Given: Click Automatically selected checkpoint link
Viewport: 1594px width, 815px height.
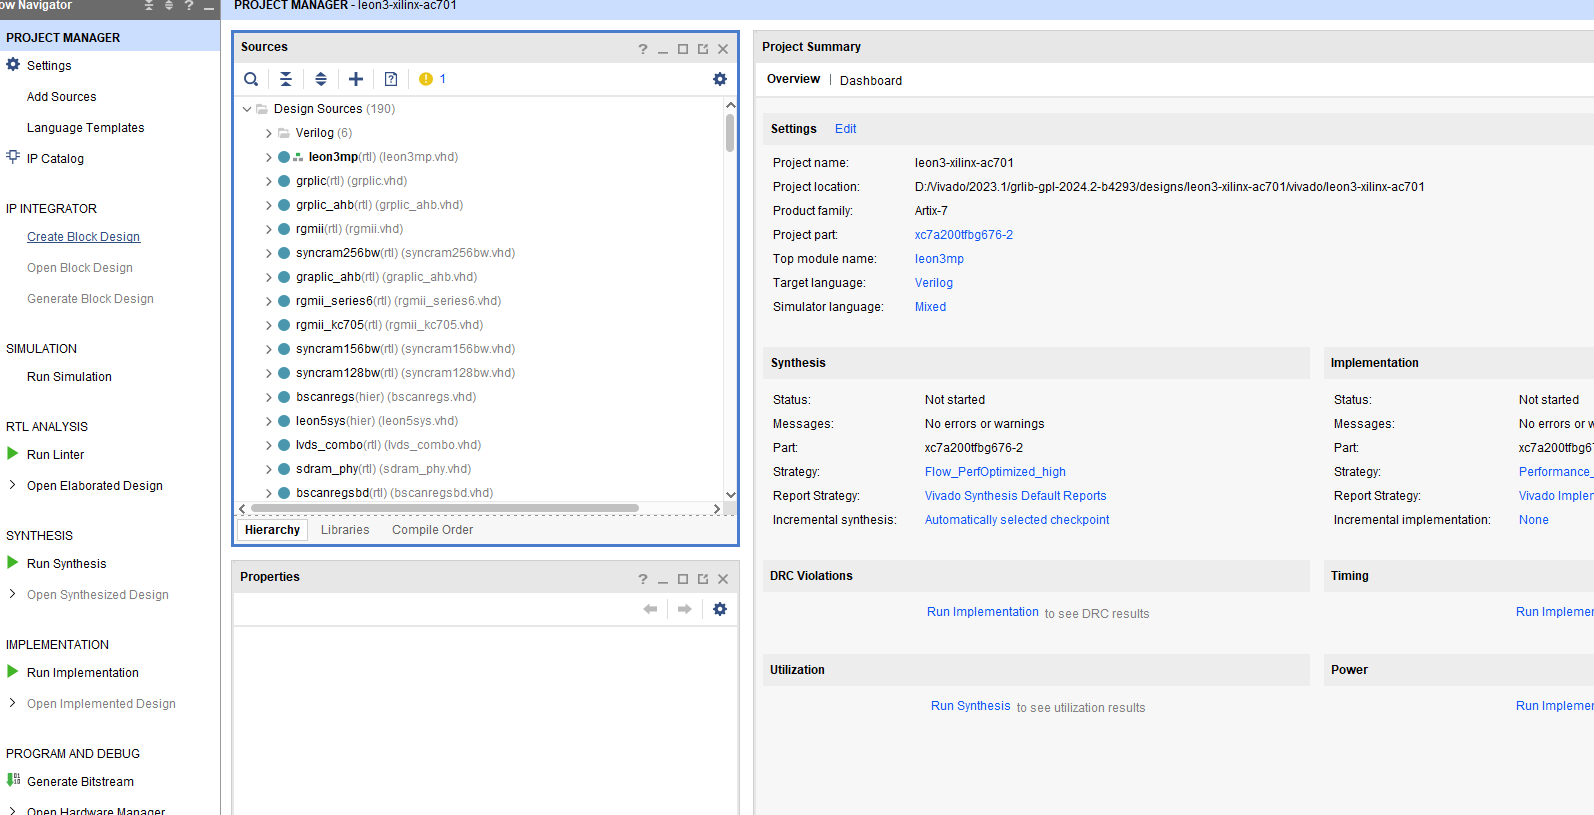Looking at the screenshot, I should click(x=1017, y=520).
